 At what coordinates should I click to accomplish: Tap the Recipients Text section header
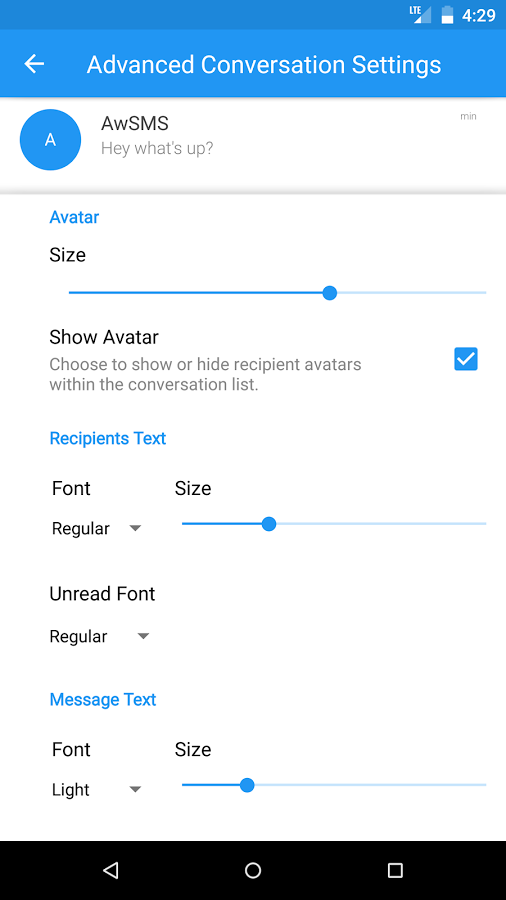coord(108,439)
